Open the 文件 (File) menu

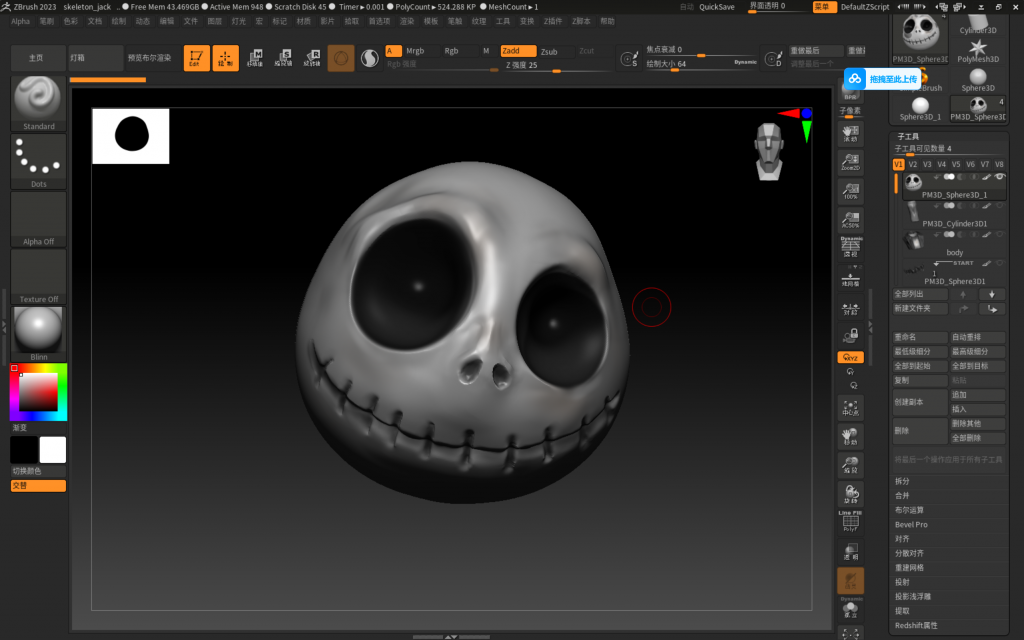pyautogui.click(x=191, y=21)
